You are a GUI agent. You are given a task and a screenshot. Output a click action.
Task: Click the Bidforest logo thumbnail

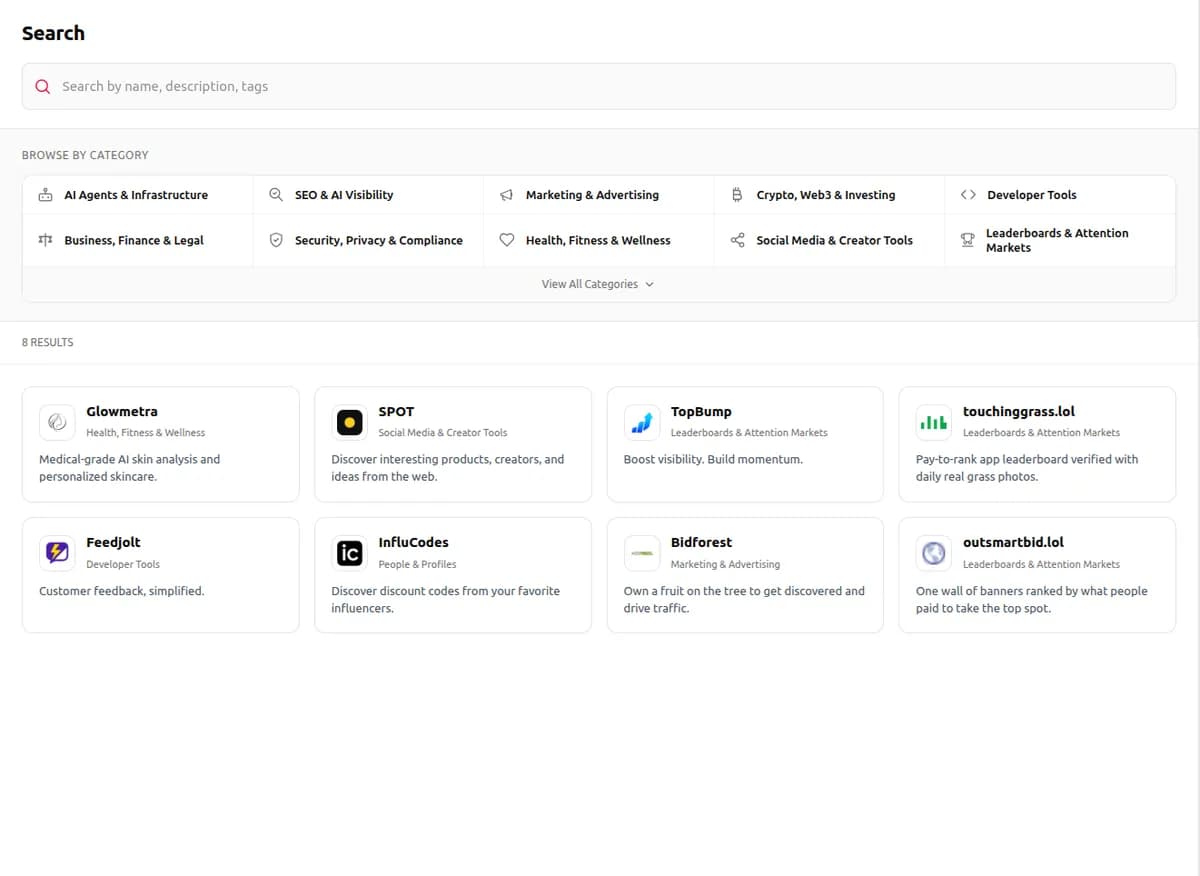641,553
